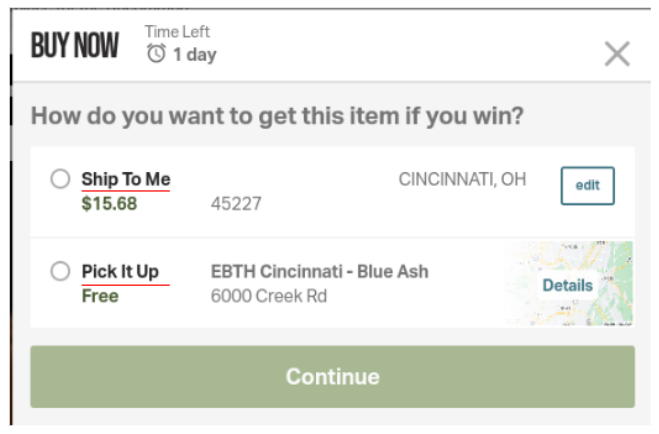Image resolution: width=659 pixels, height=434 pixels.
Task: Click the pickup location map thumbnail
Action: [569, 284]
